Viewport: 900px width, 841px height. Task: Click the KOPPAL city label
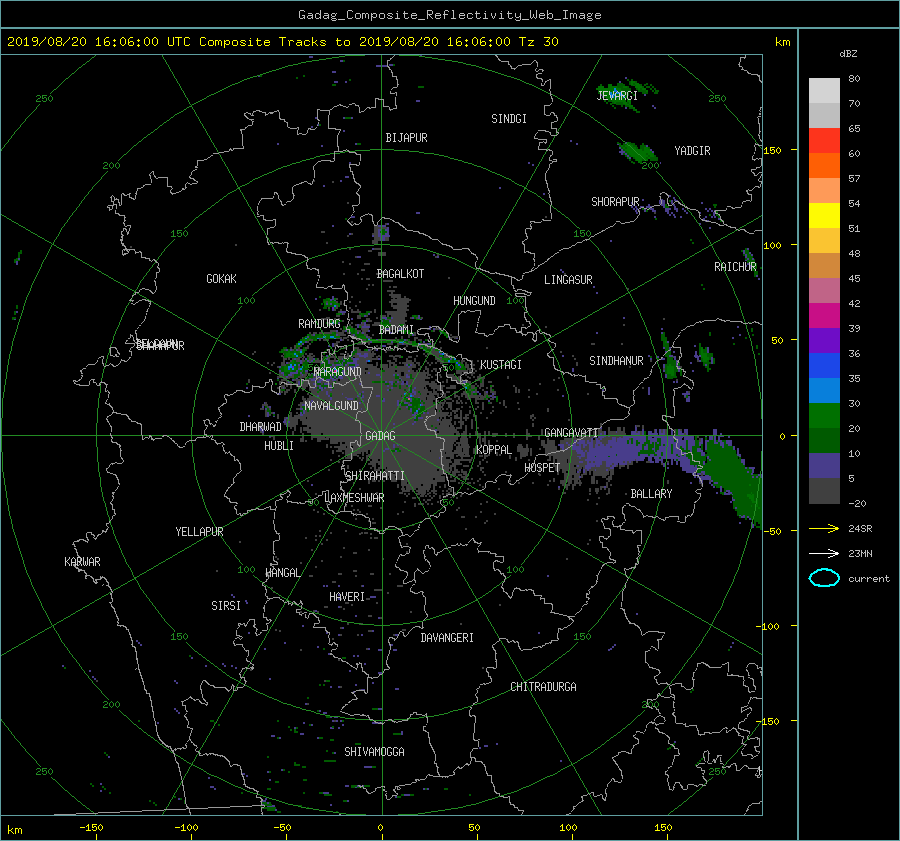pyautogui.click(x=494, y=450)
